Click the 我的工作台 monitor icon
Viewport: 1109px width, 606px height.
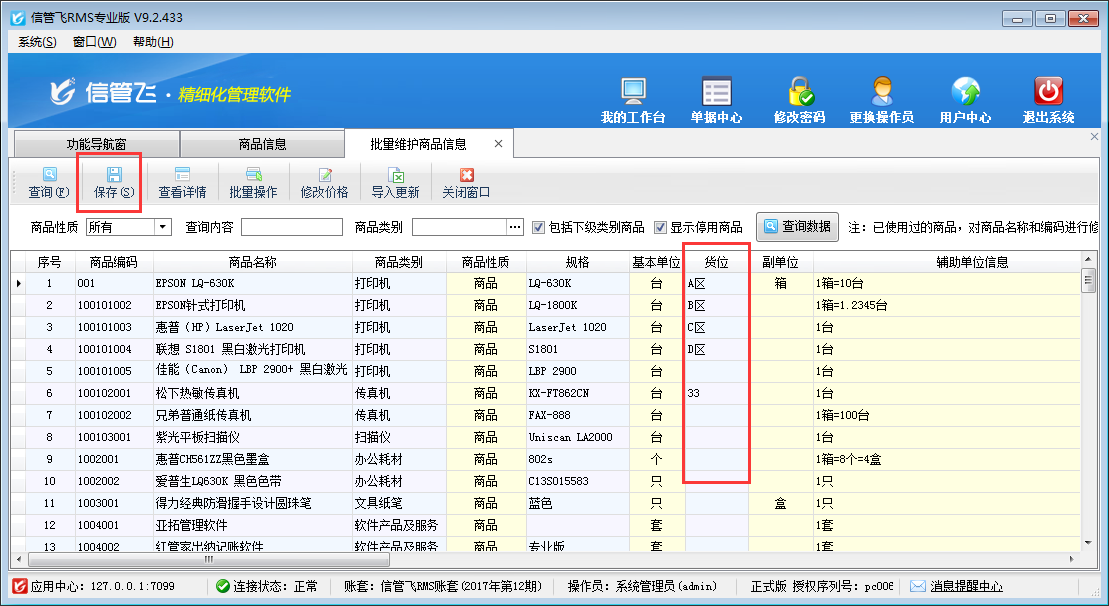[633, 92]
